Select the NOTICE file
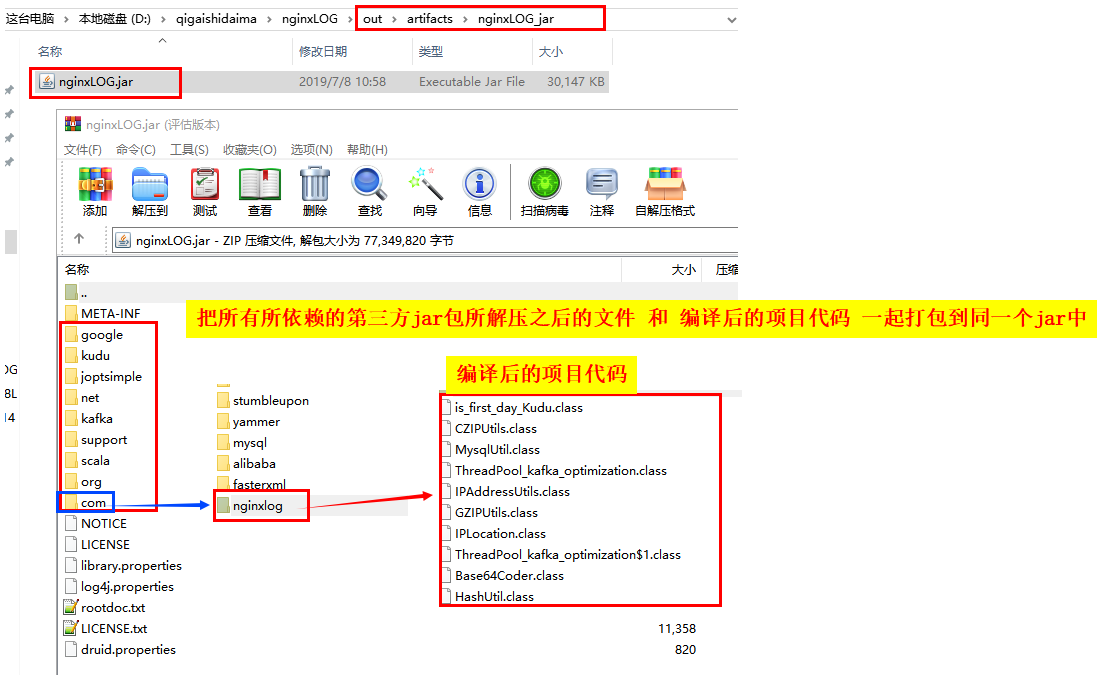 (95, 524)
